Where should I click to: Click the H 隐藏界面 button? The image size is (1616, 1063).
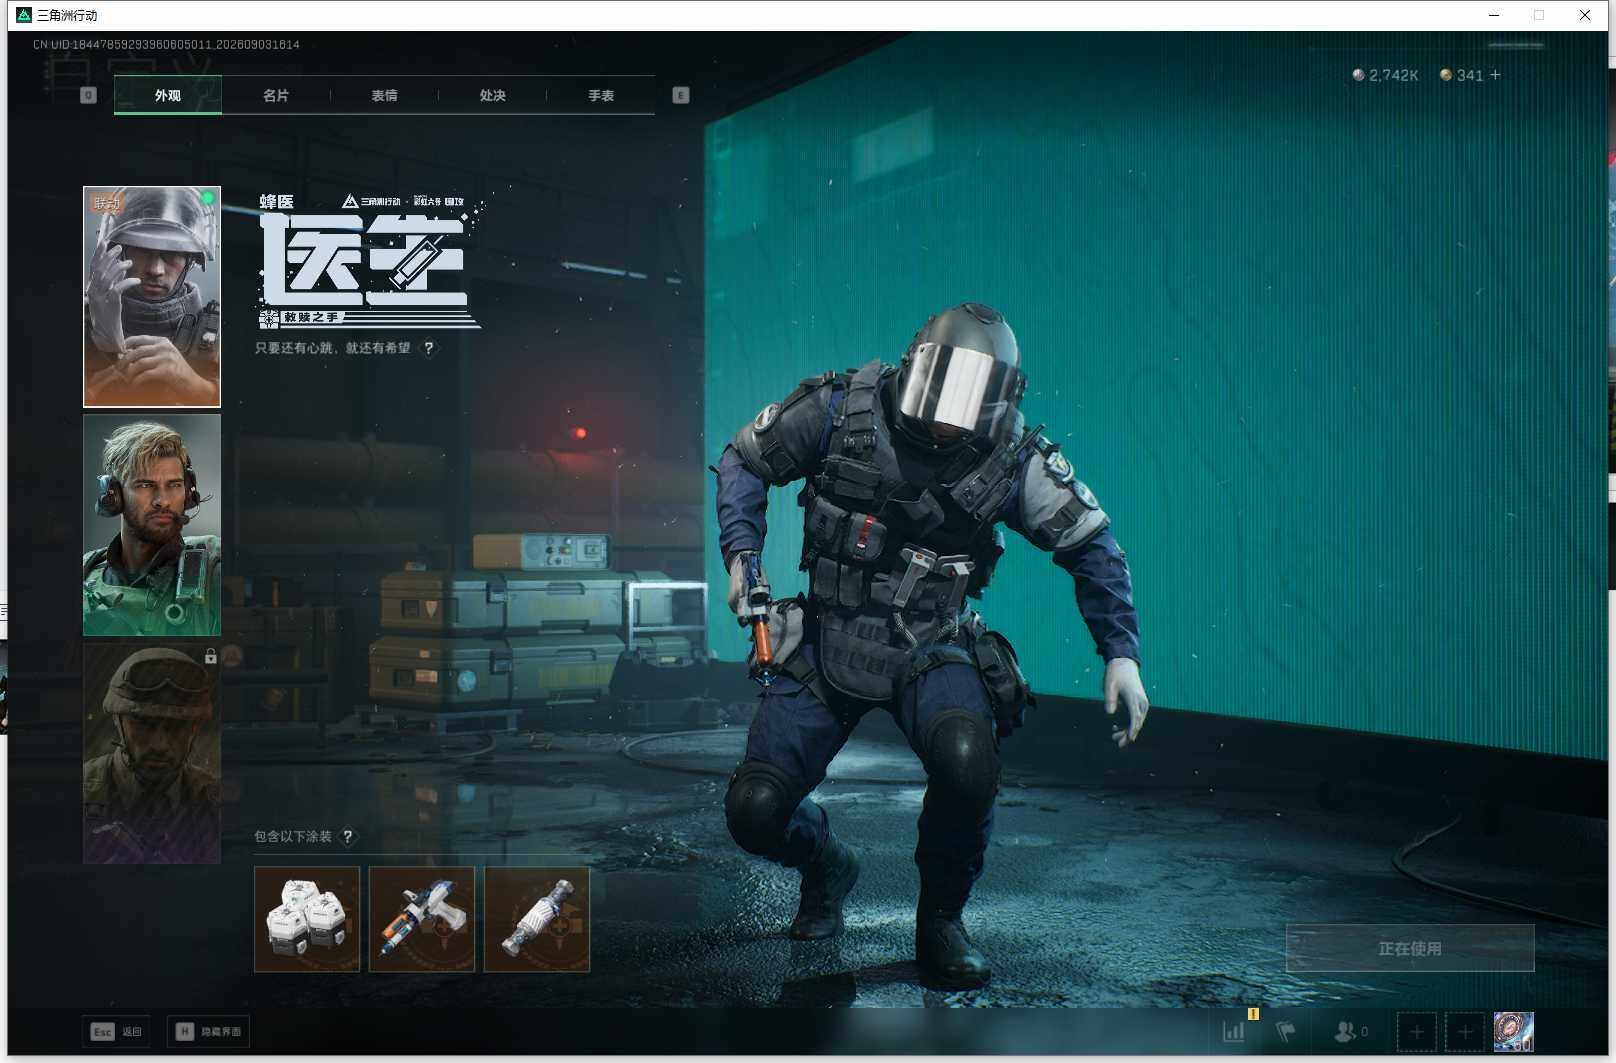coord(208,1031)
